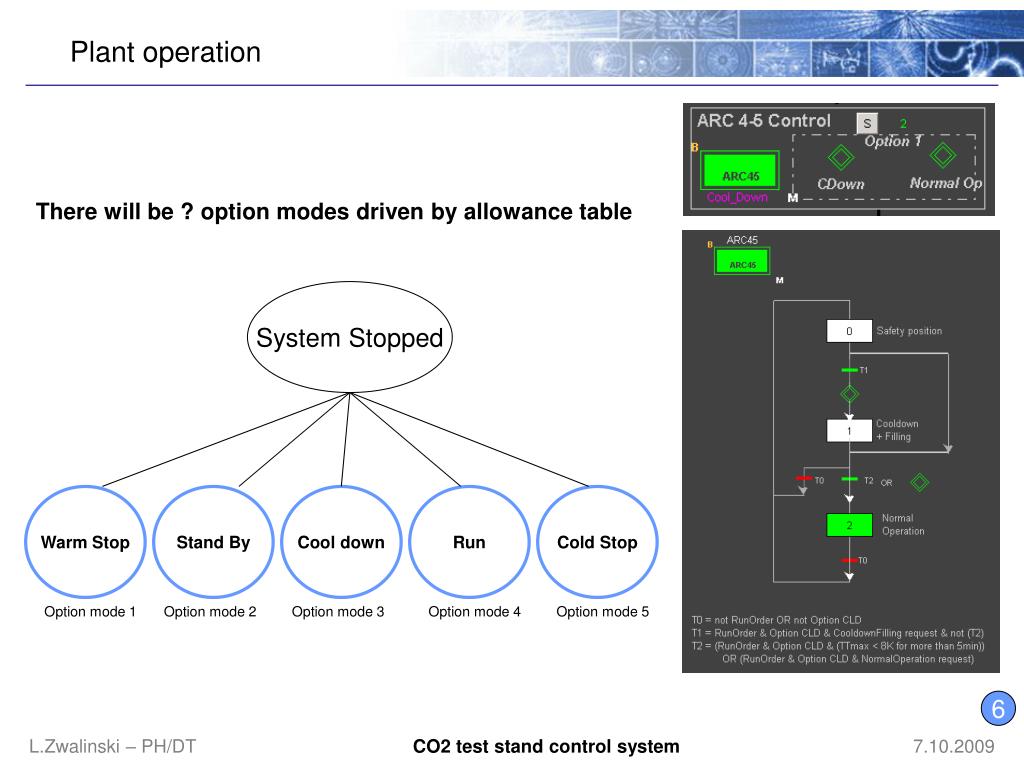Select green step 2 Normal Operation box
1024x768 pixels.
pos(849,525)
